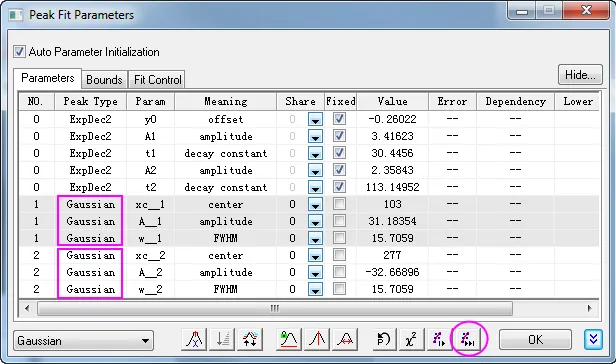Open Share dropdown for the A2 row
Viewport: 616px width, 364px height.
coord(315,170)
